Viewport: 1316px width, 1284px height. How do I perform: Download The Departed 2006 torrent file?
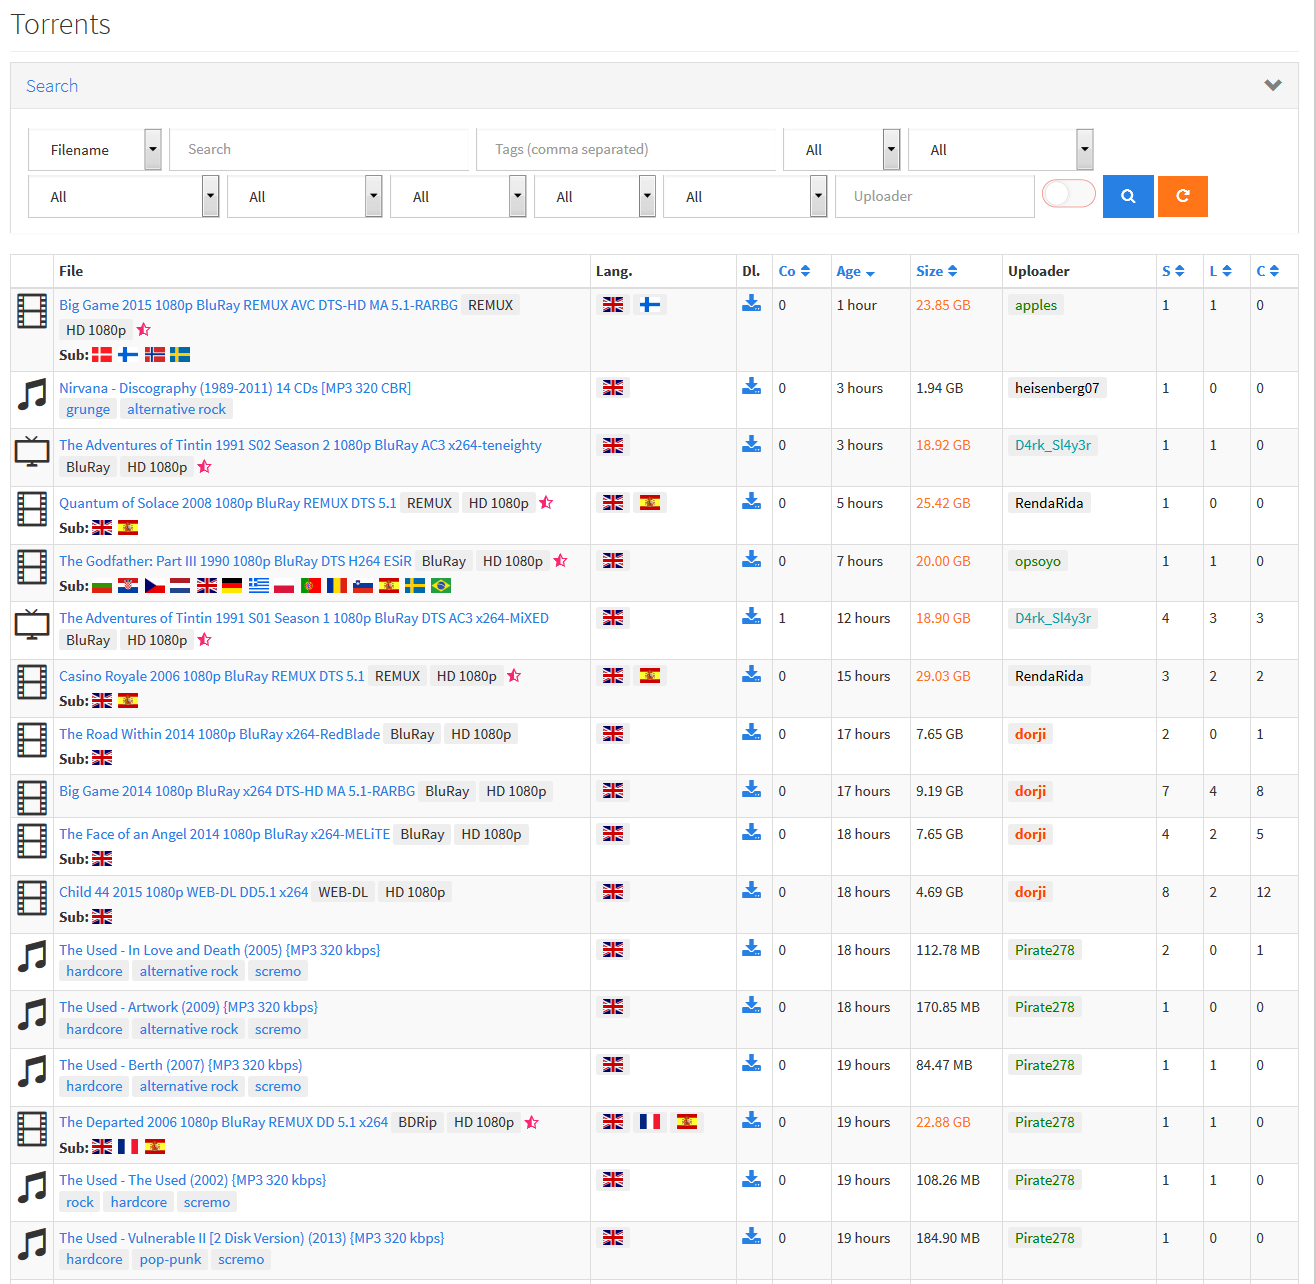point(751,1120)
